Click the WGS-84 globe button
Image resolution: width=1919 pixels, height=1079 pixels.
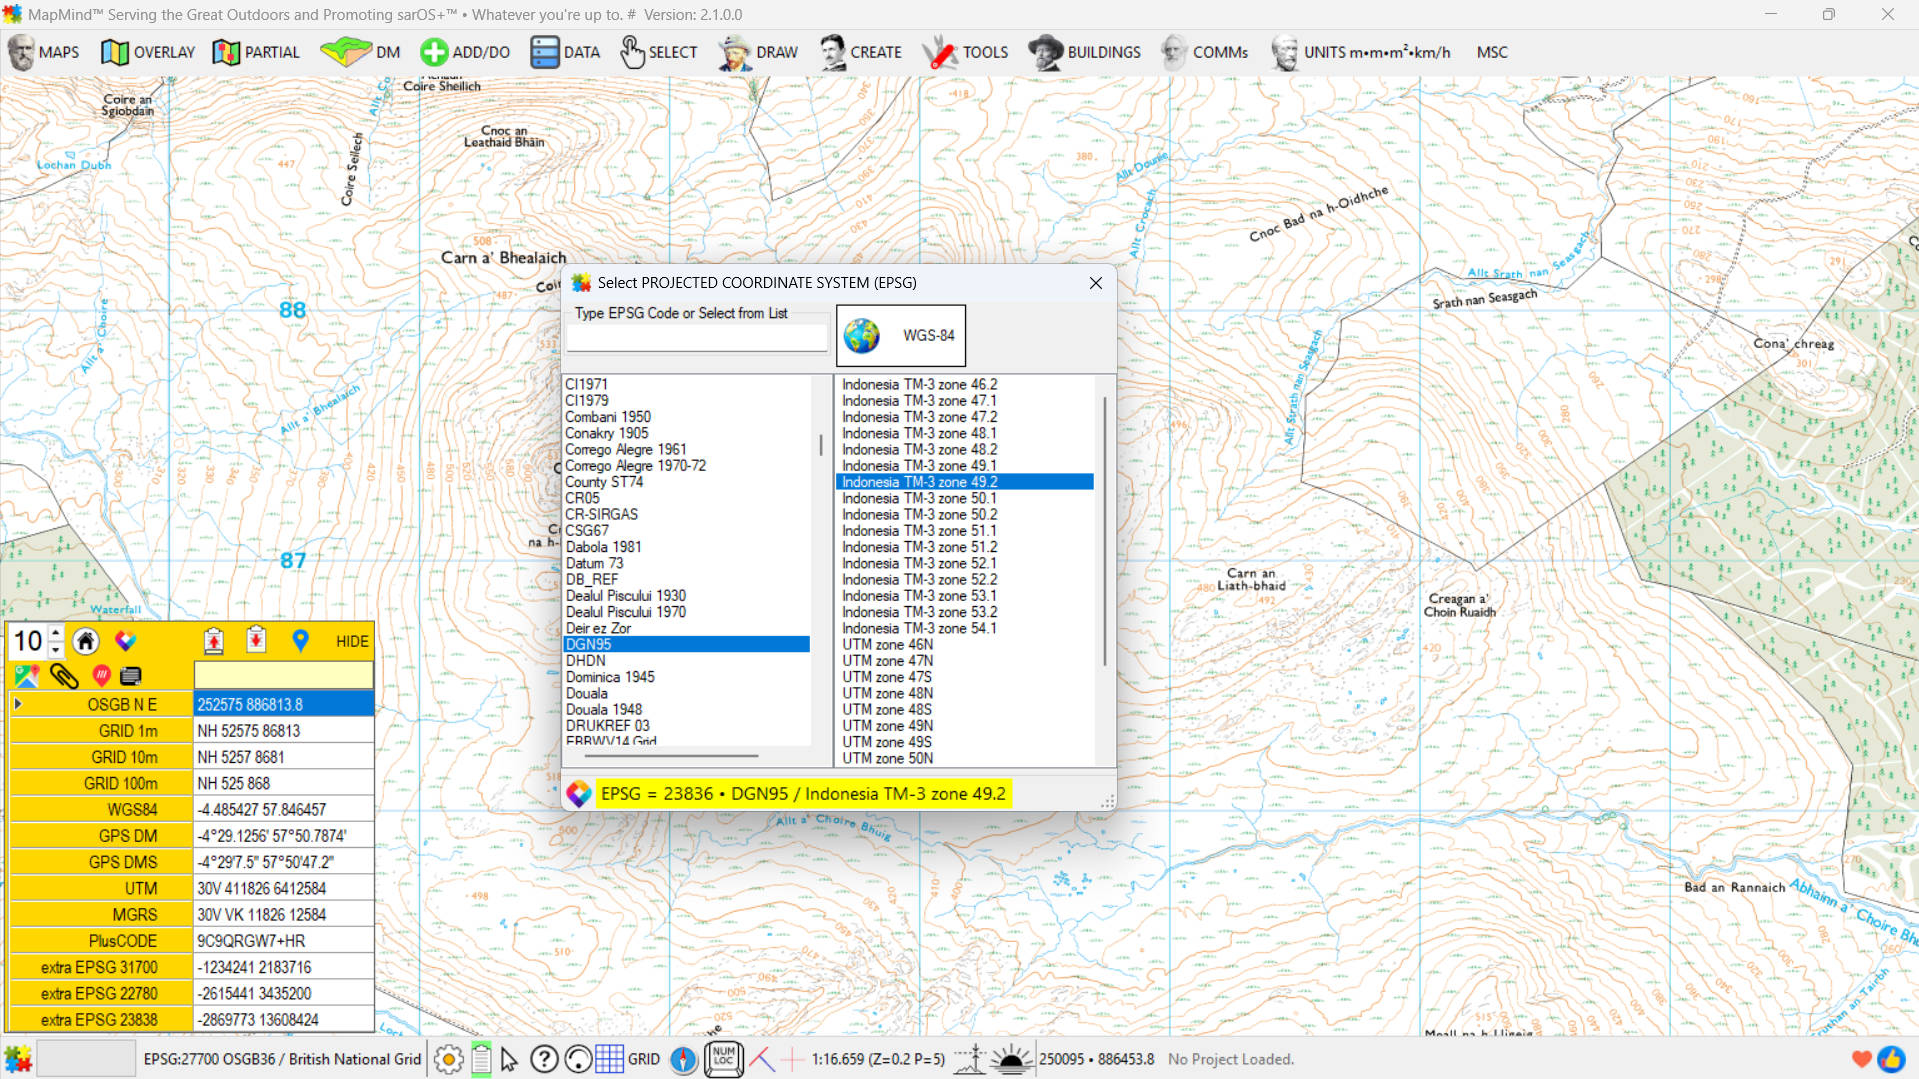901,336
